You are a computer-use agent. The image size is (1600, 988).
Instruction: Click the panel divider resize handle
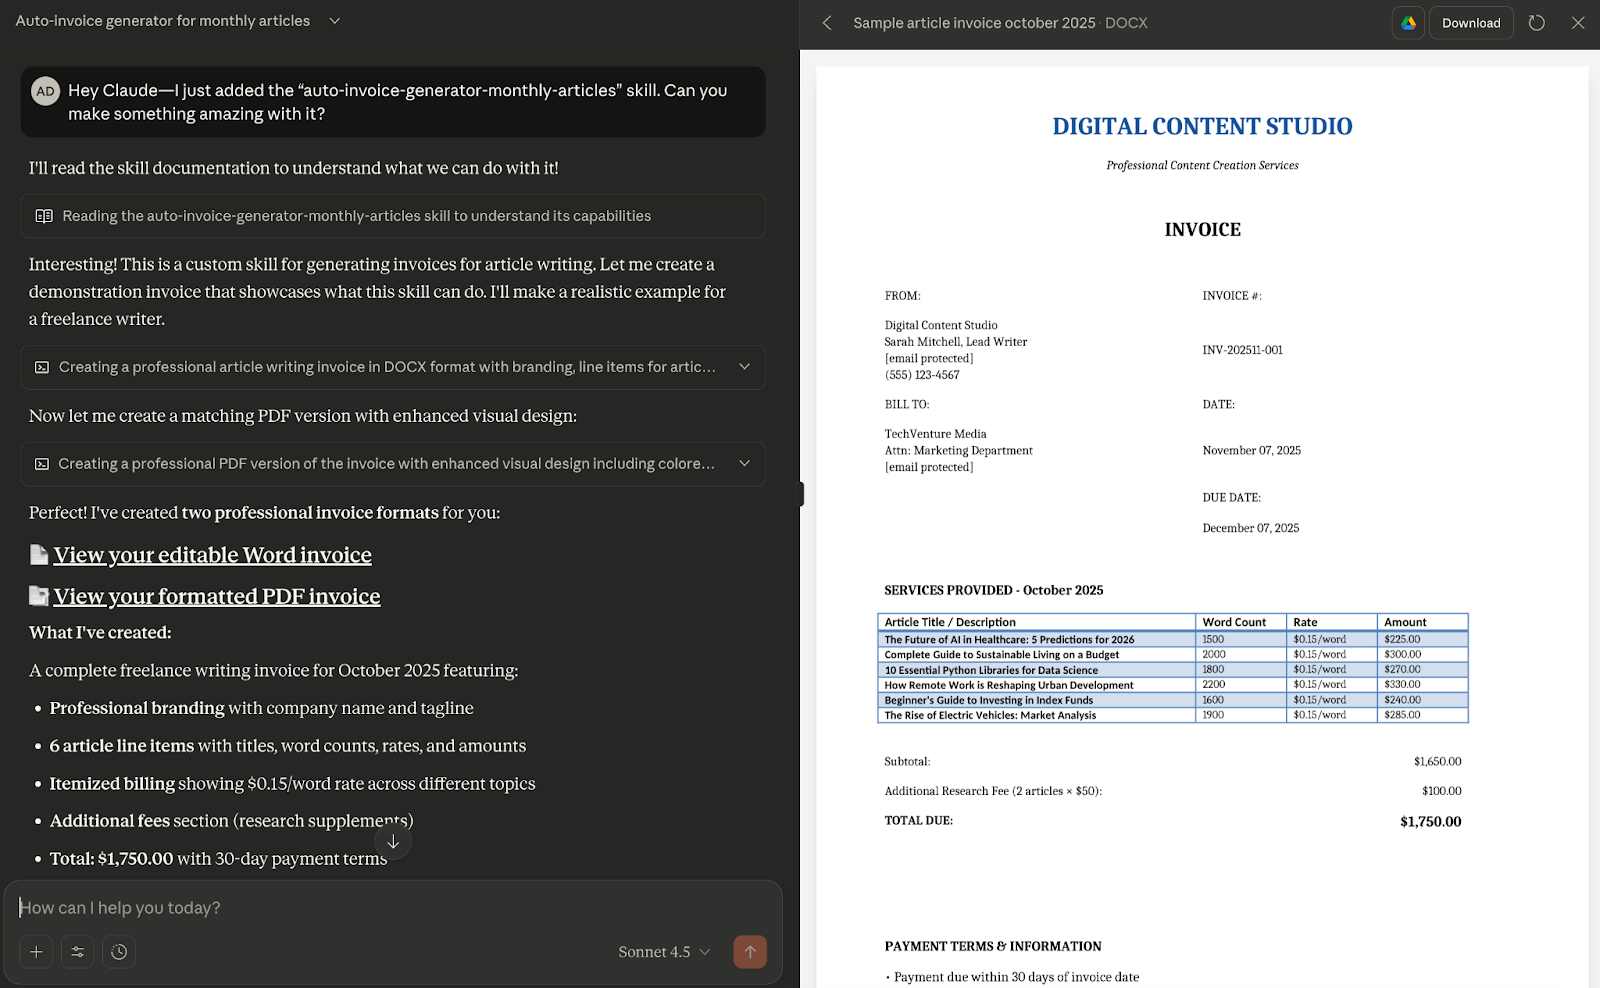pos(801,494)
